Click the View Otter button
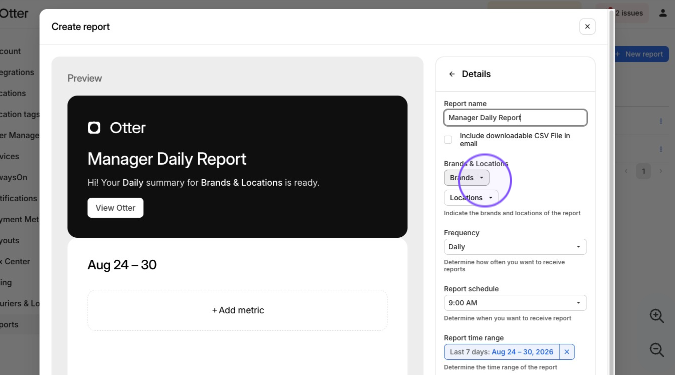Viewport: 675px width, 375px height. click(115, 208)
